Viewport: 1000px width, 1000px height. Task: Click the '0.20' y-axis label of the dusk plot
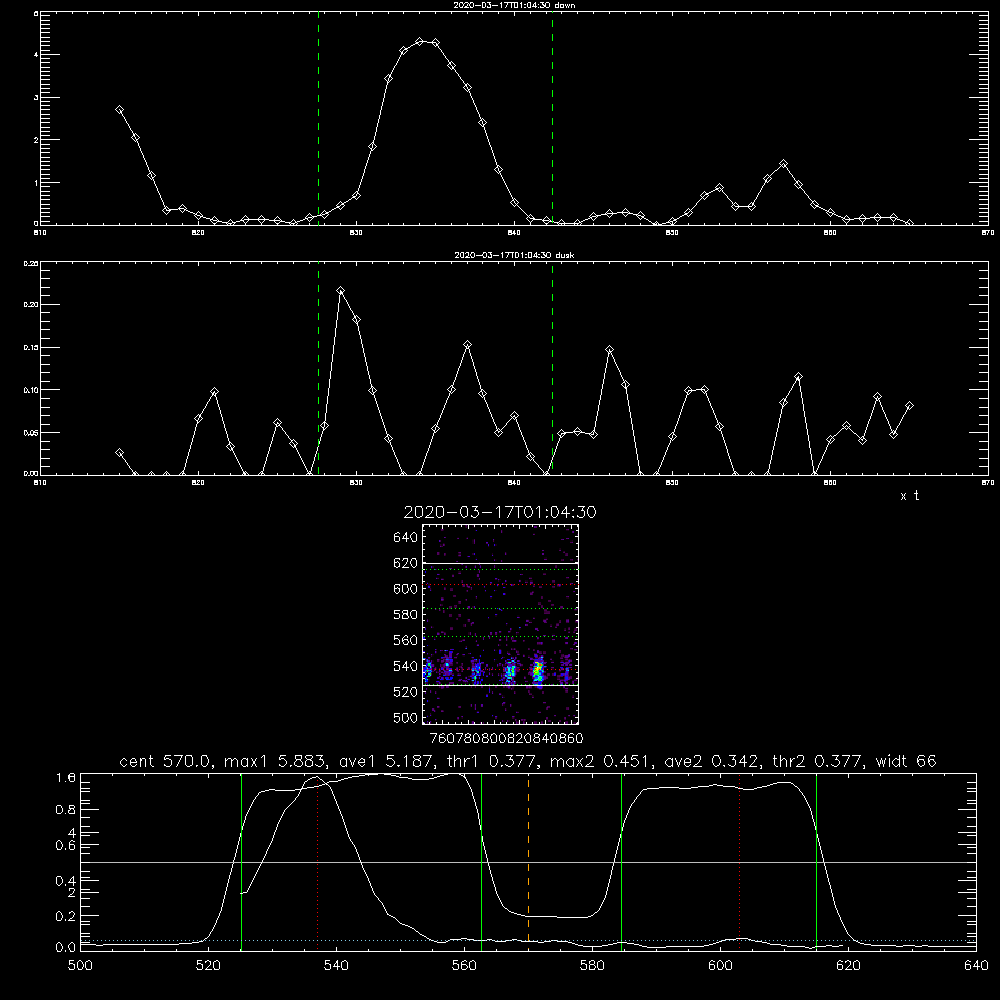point(31,304)
